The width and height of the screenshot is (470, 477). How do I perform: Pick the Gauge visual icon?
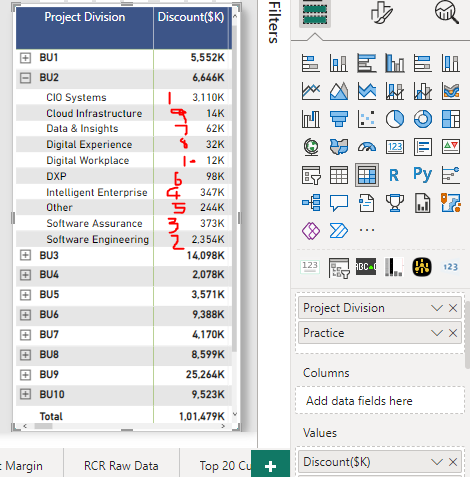click(x=367, y=147)
